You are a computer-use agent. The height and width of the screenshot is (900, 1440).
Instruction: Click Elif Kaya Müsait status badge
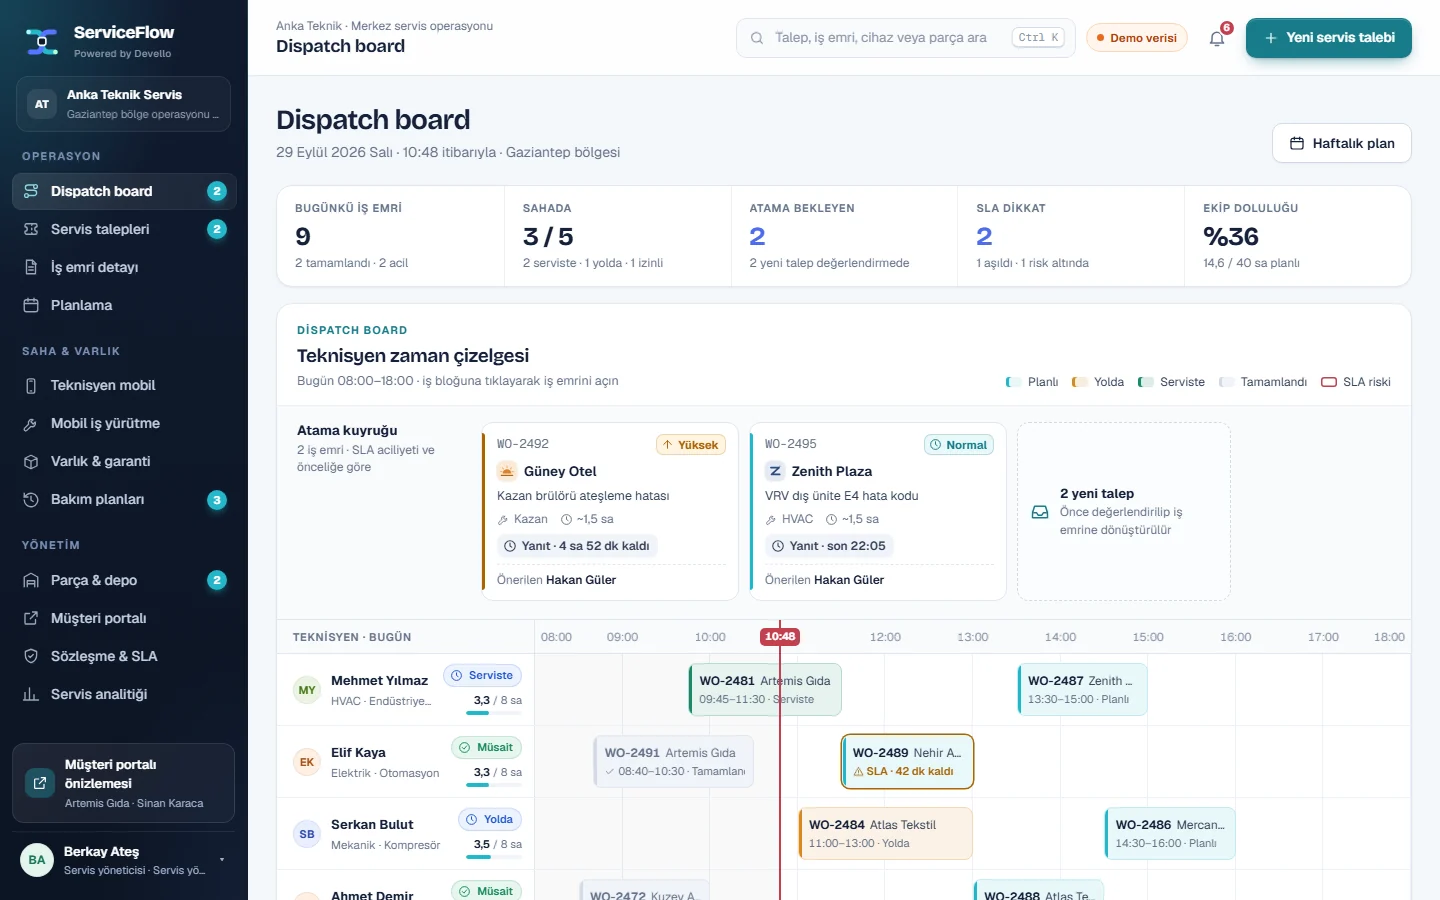click(x=487, y=748)
